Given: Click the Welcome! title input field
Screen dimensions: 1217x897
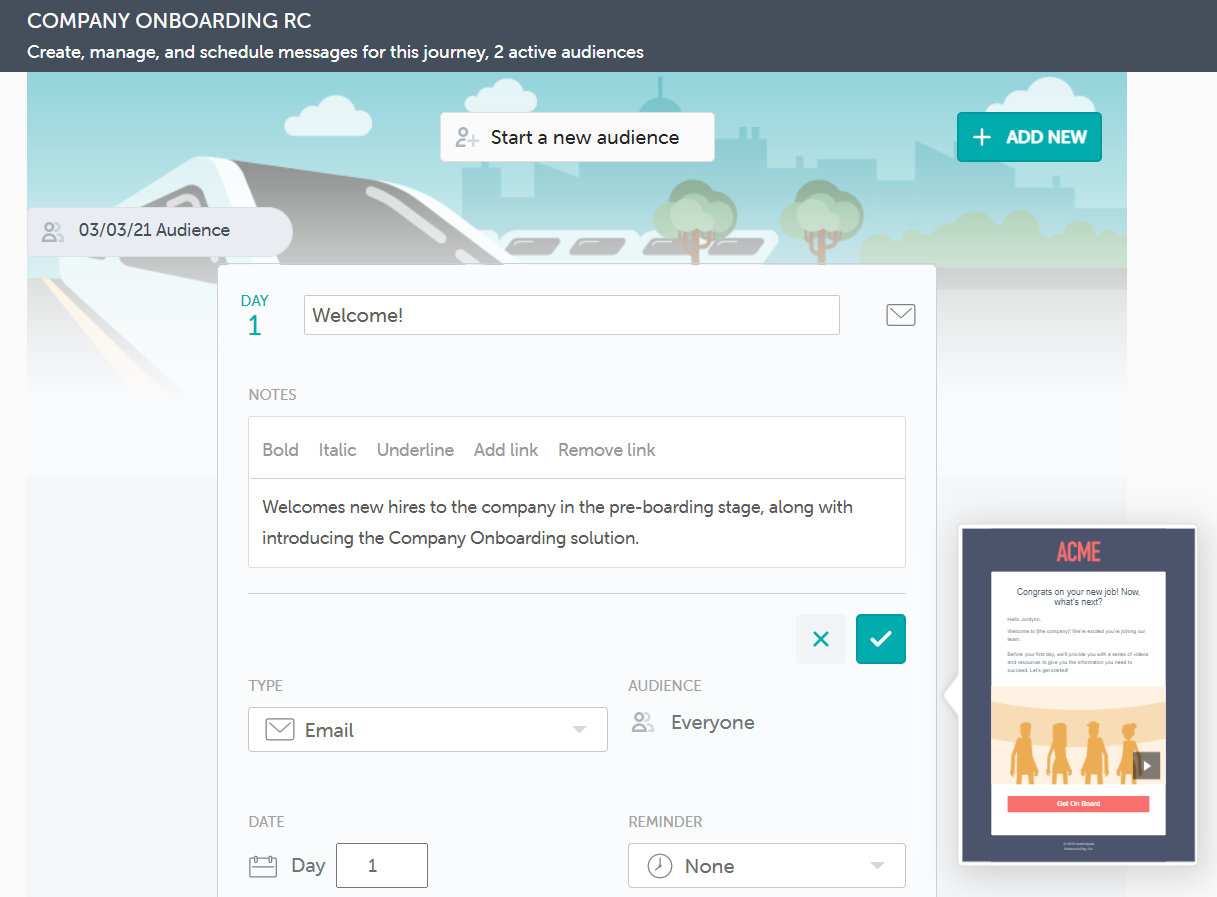Looking at the screenshot, I should click(x=571, y=315).
